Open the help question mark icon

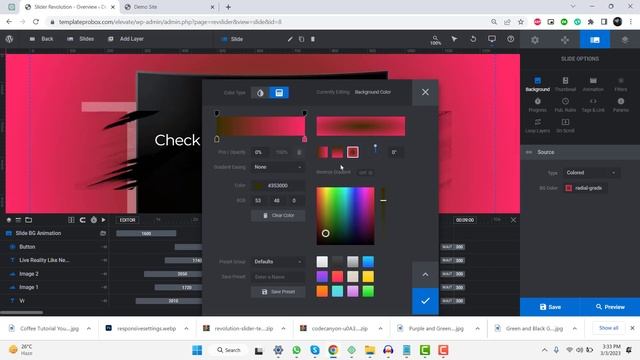click(x=511, y=39)
